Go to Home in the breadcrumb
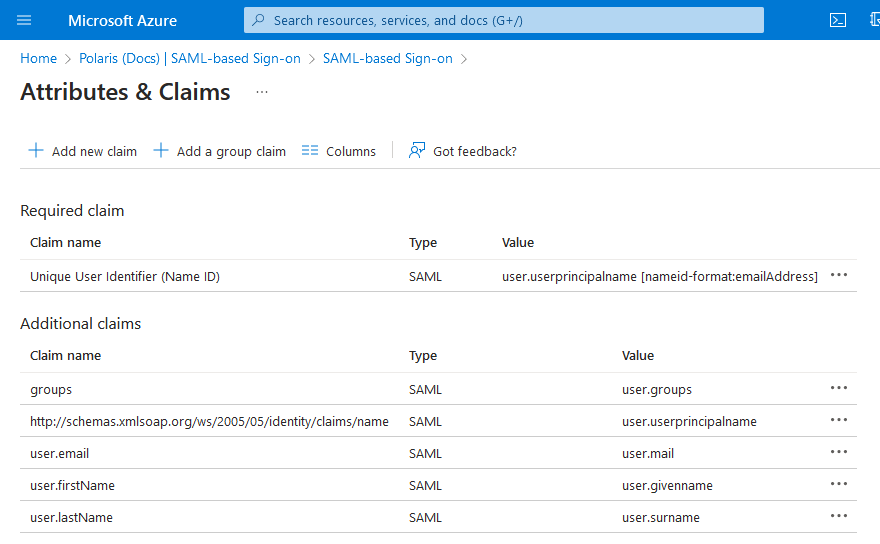The image size is (880, 544). coord(38,58)
